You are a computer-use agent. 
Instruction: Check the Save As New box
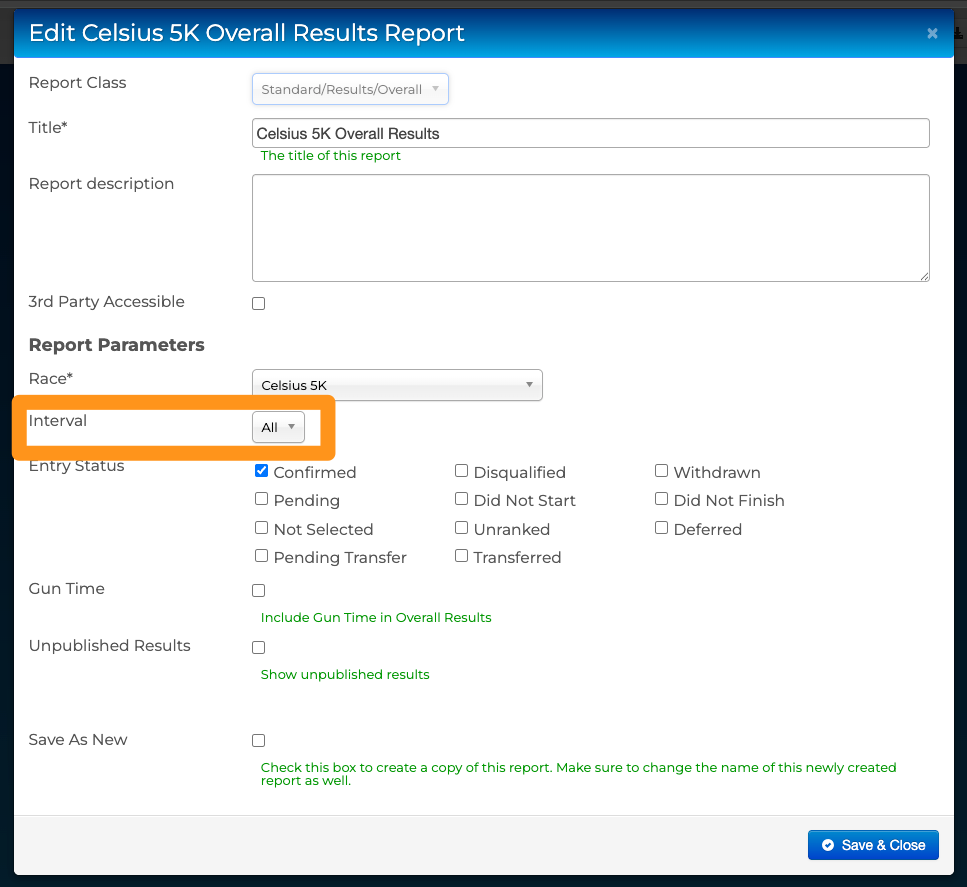pyautogui.click(x=259, y=741)
